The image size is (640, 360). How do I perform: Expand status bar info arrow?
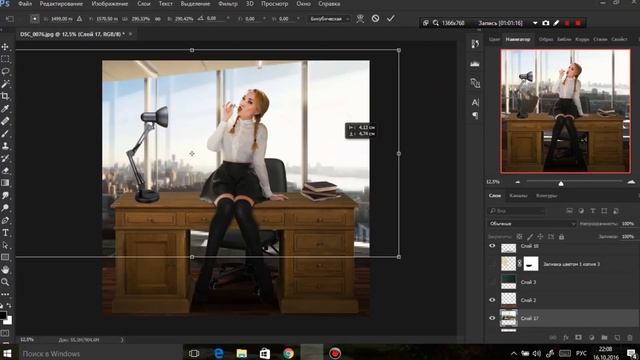122,340
